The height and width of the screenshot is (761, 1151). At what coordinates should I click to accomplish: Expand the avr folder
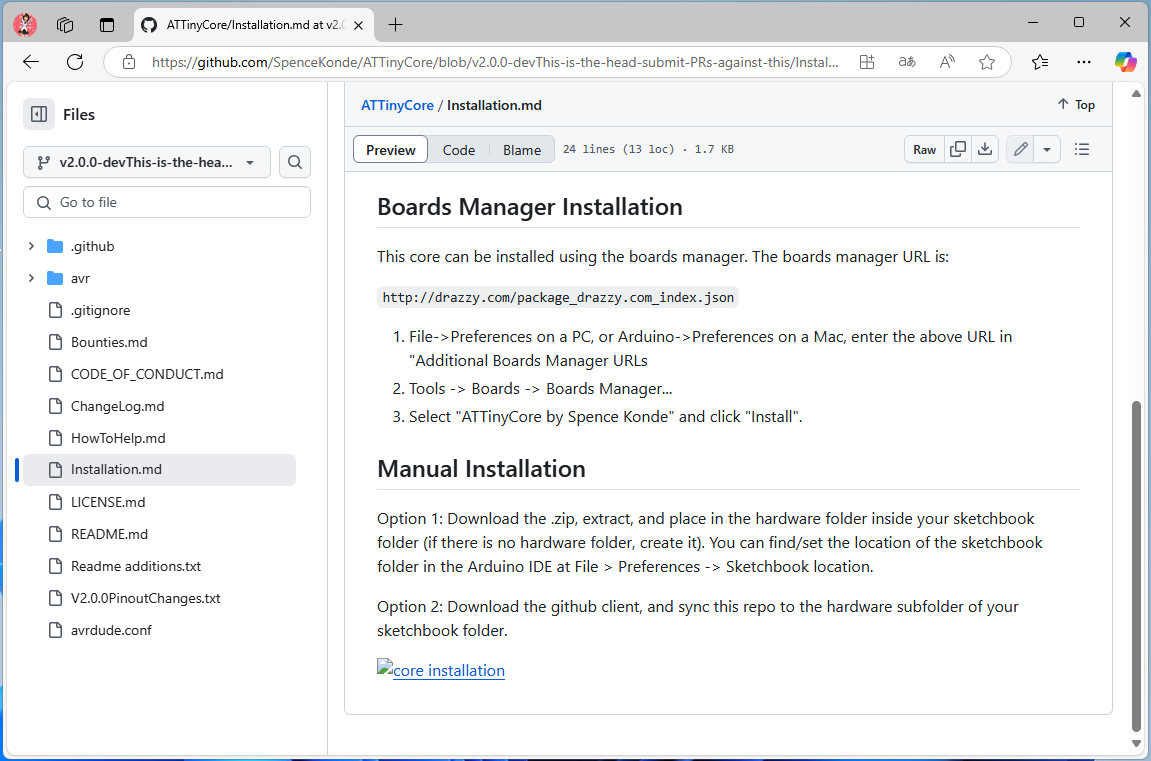coord(31,278)
